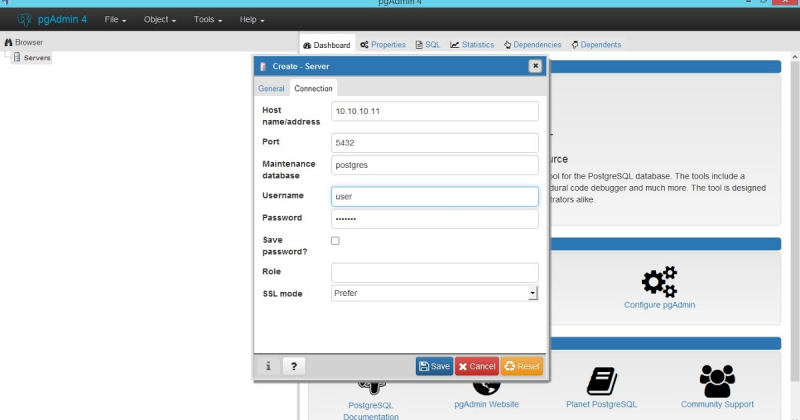Click the Reset button
Viewport: 800px width, 420px height.
coord(521,366)
